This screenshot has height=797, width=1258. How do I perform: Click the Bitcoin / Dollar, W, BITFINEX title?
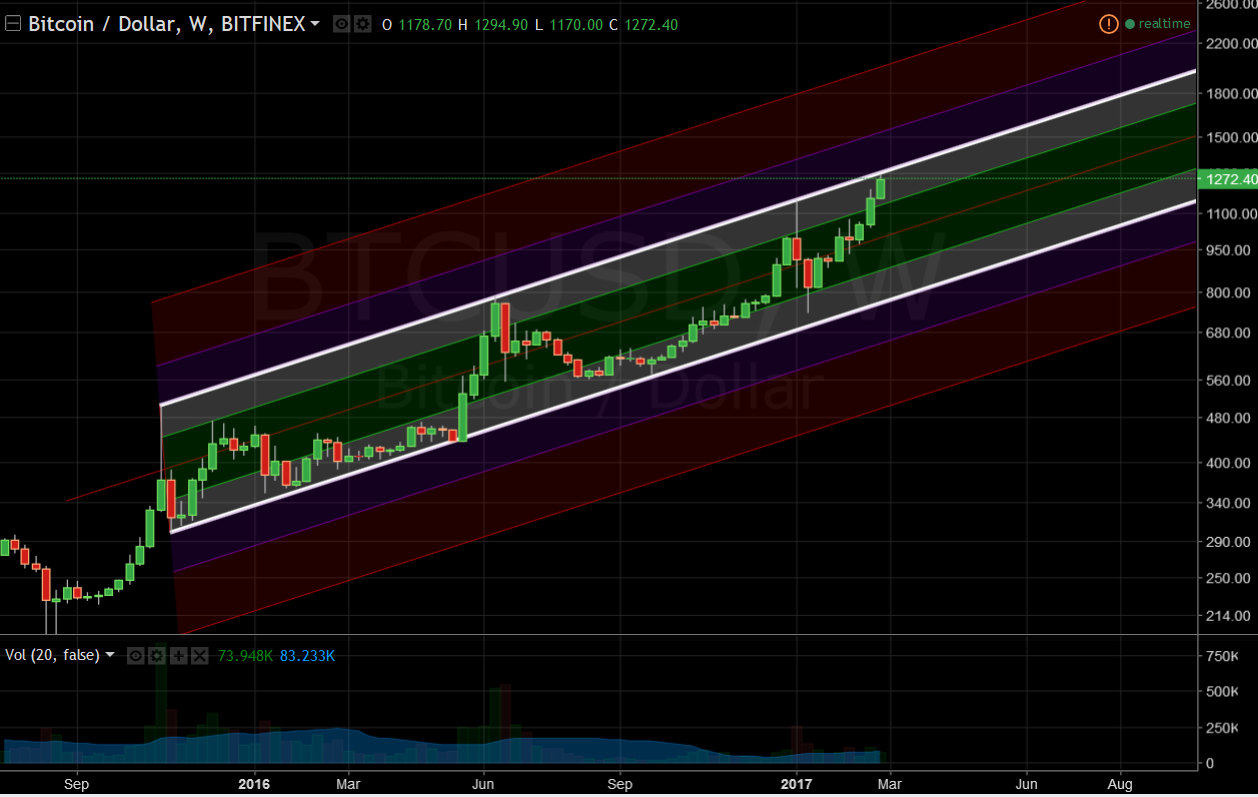click(166, 24)
